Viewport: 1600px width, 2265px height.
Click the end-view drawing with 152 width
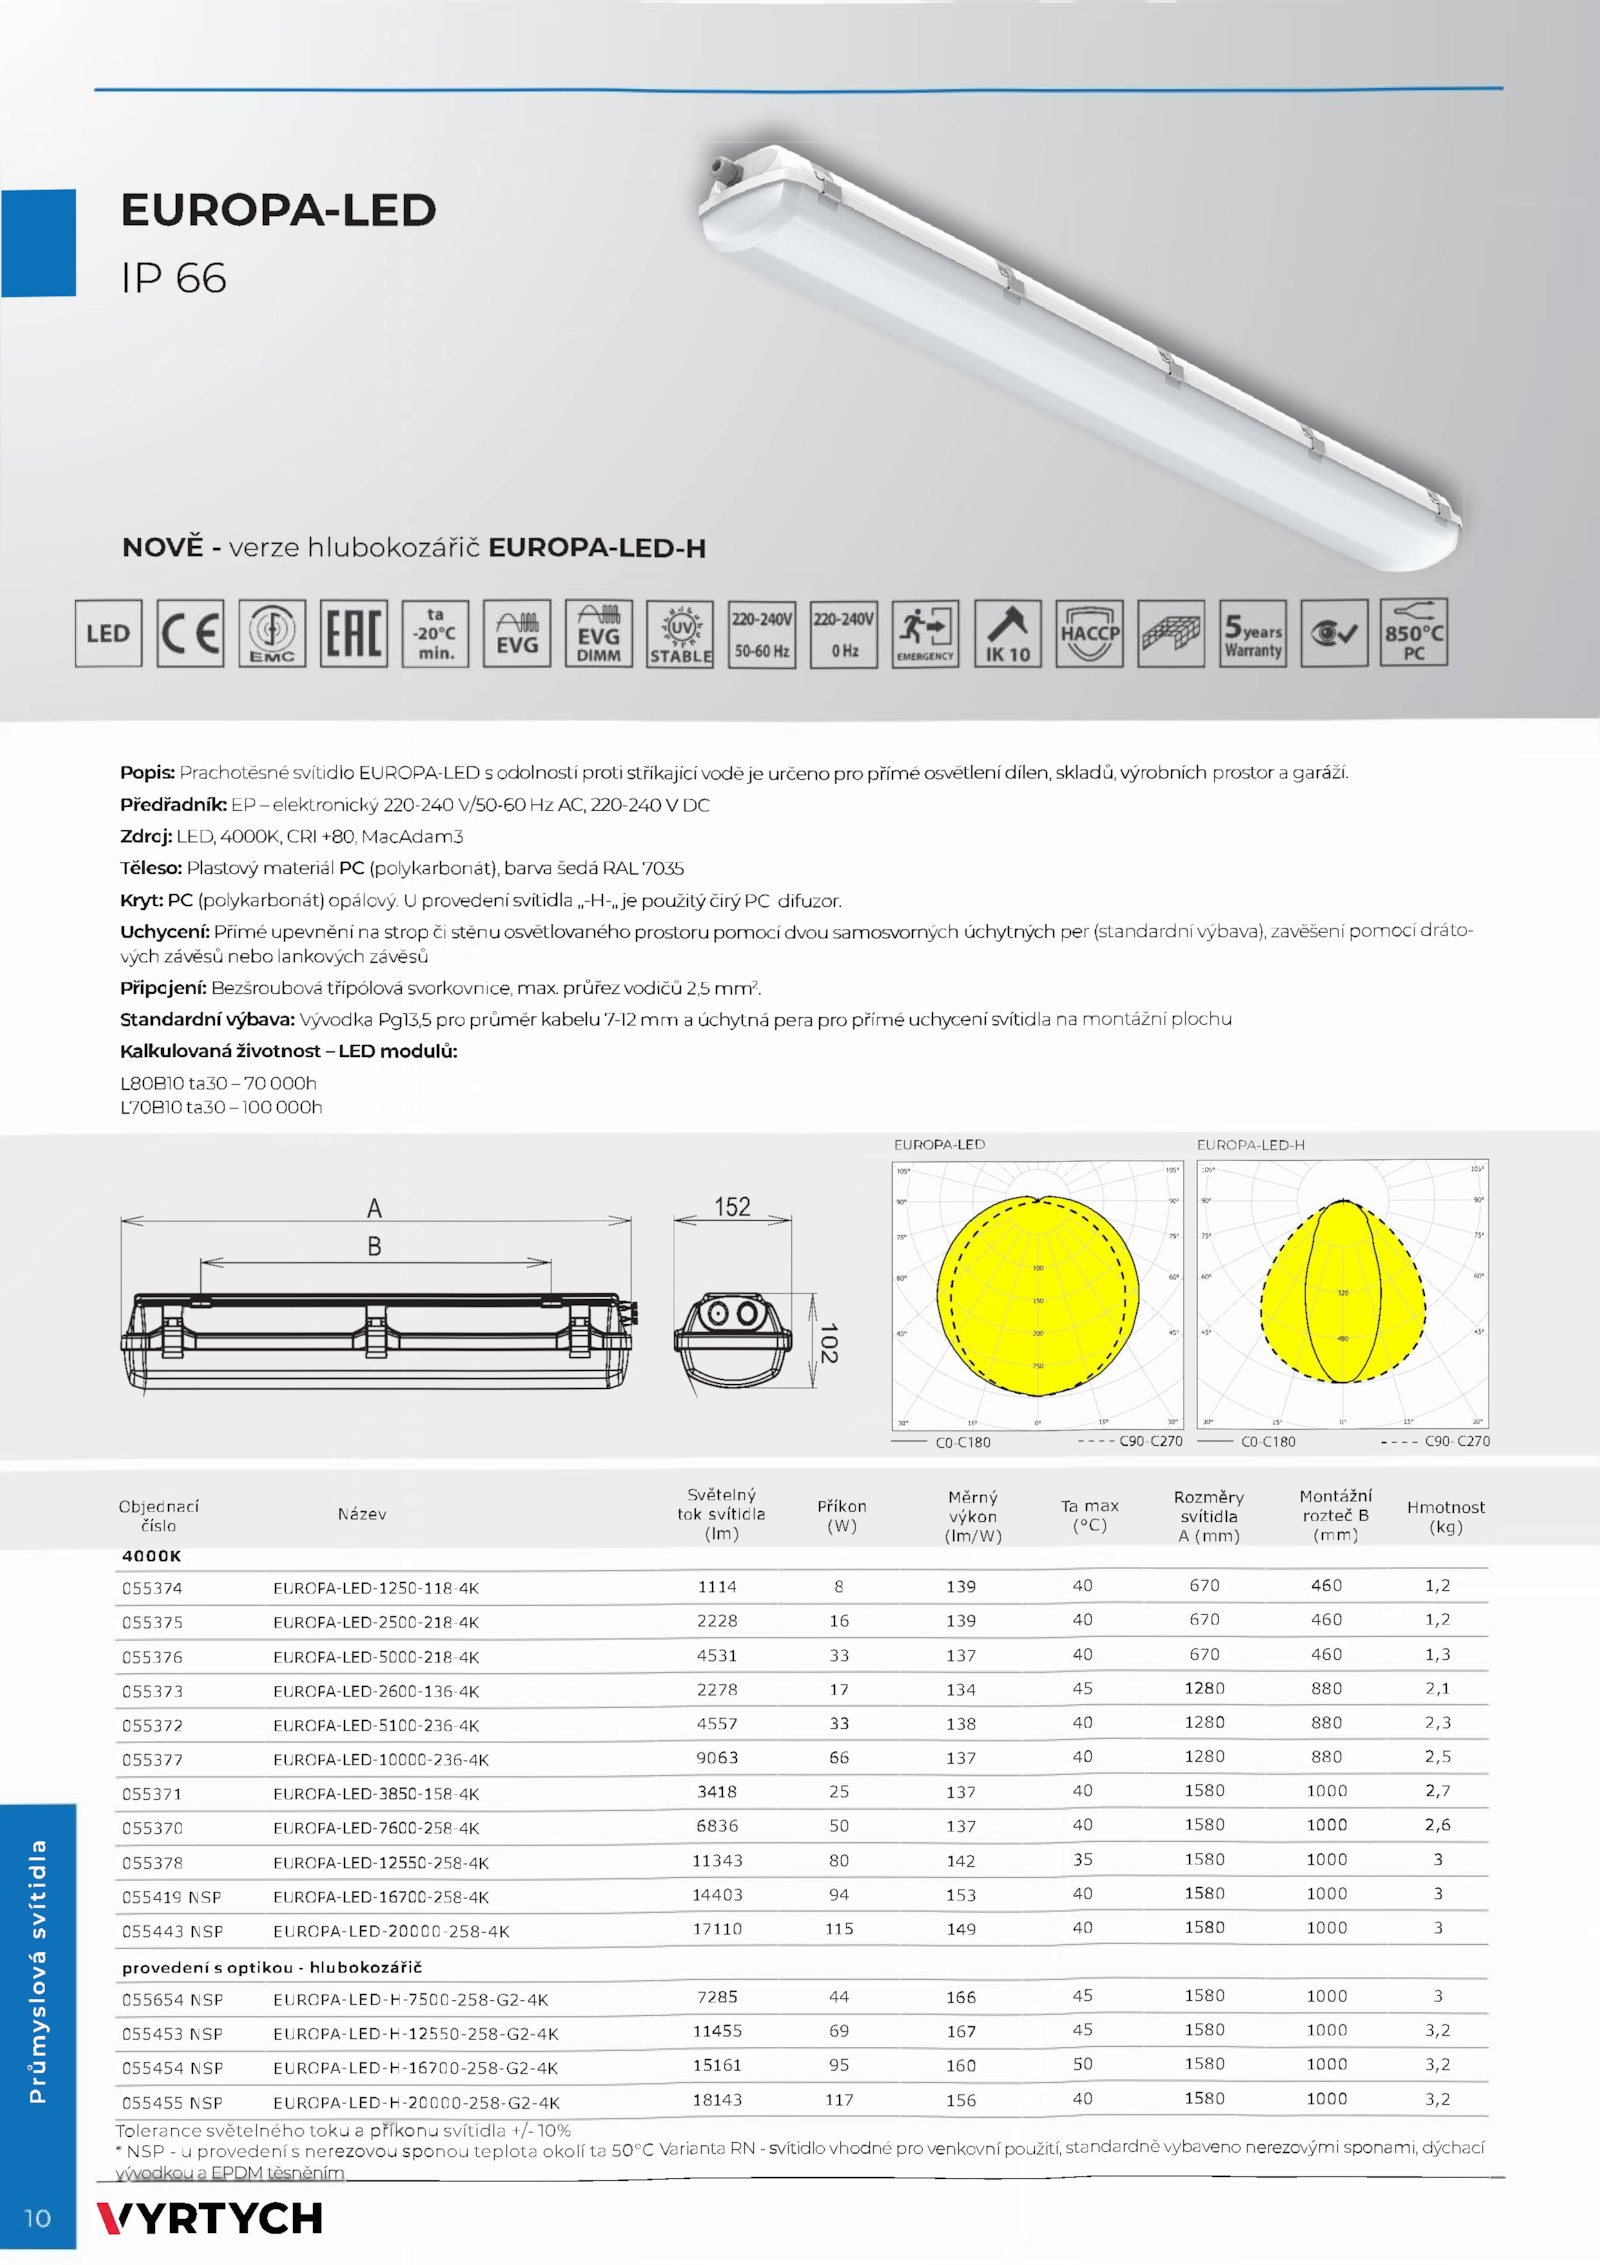coord(756,1296)
